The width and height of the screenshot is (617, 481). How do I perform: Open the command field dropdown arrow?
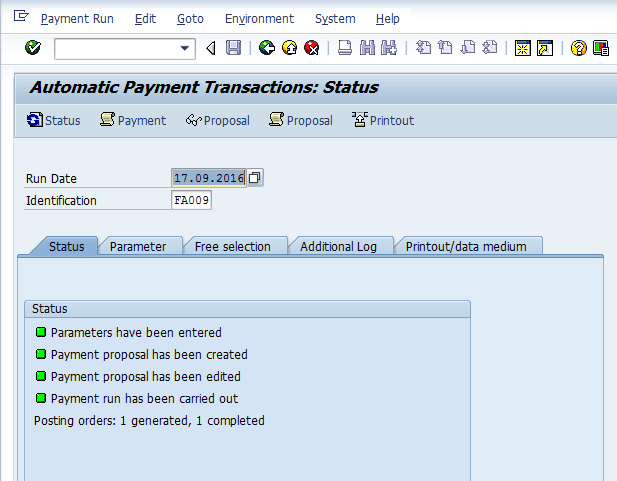tap(184, 48)
